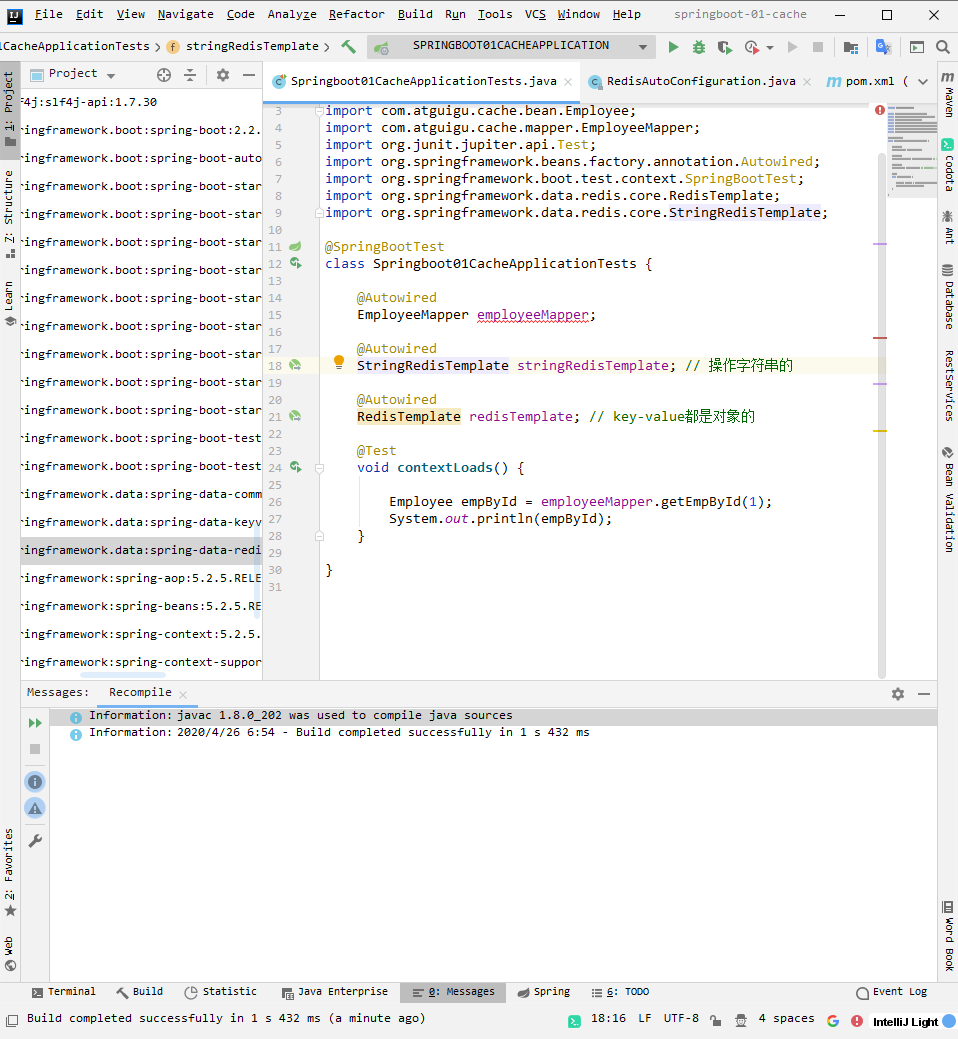Open Search Everywhere magnifier icon
The width and height of the screenshot is (958, 1039).
943,47
